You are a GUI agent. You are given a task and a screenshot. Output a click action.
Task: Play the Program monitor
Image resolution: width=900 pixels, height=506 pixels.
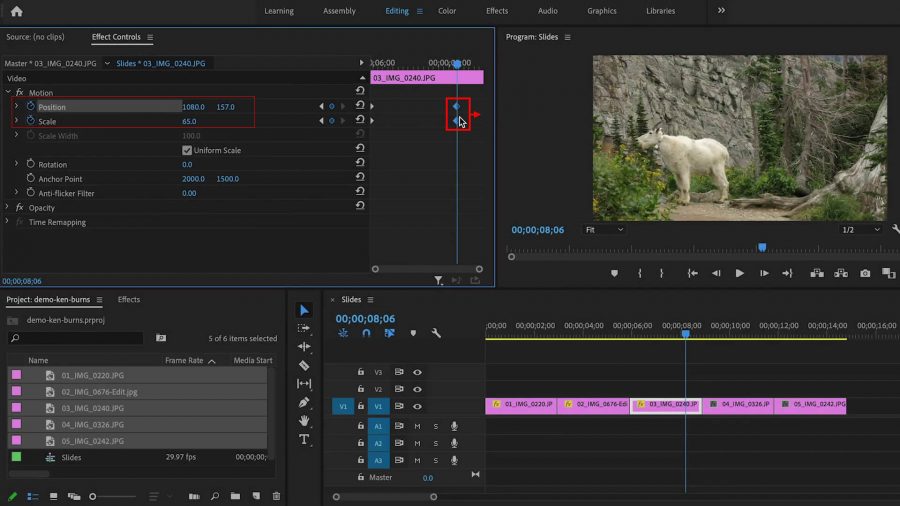(x=740, y=274)
